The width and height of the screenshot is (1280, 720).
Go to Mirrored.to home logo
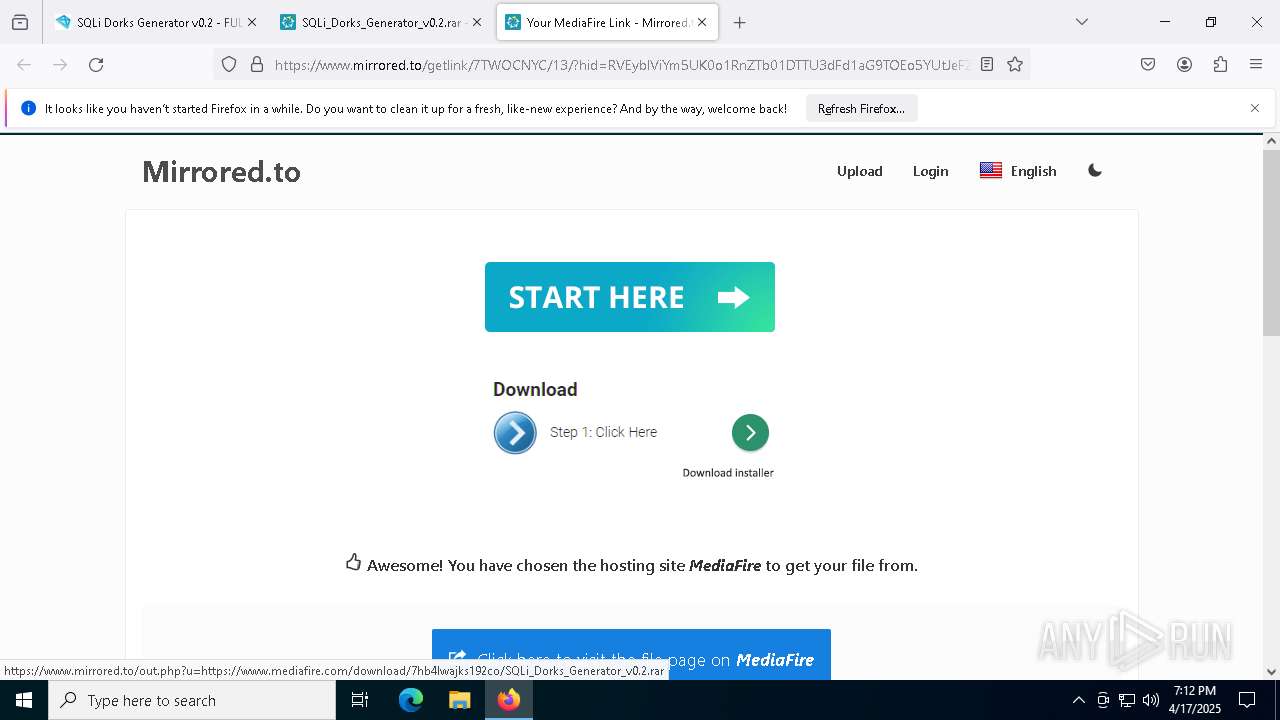click(221, 171)
